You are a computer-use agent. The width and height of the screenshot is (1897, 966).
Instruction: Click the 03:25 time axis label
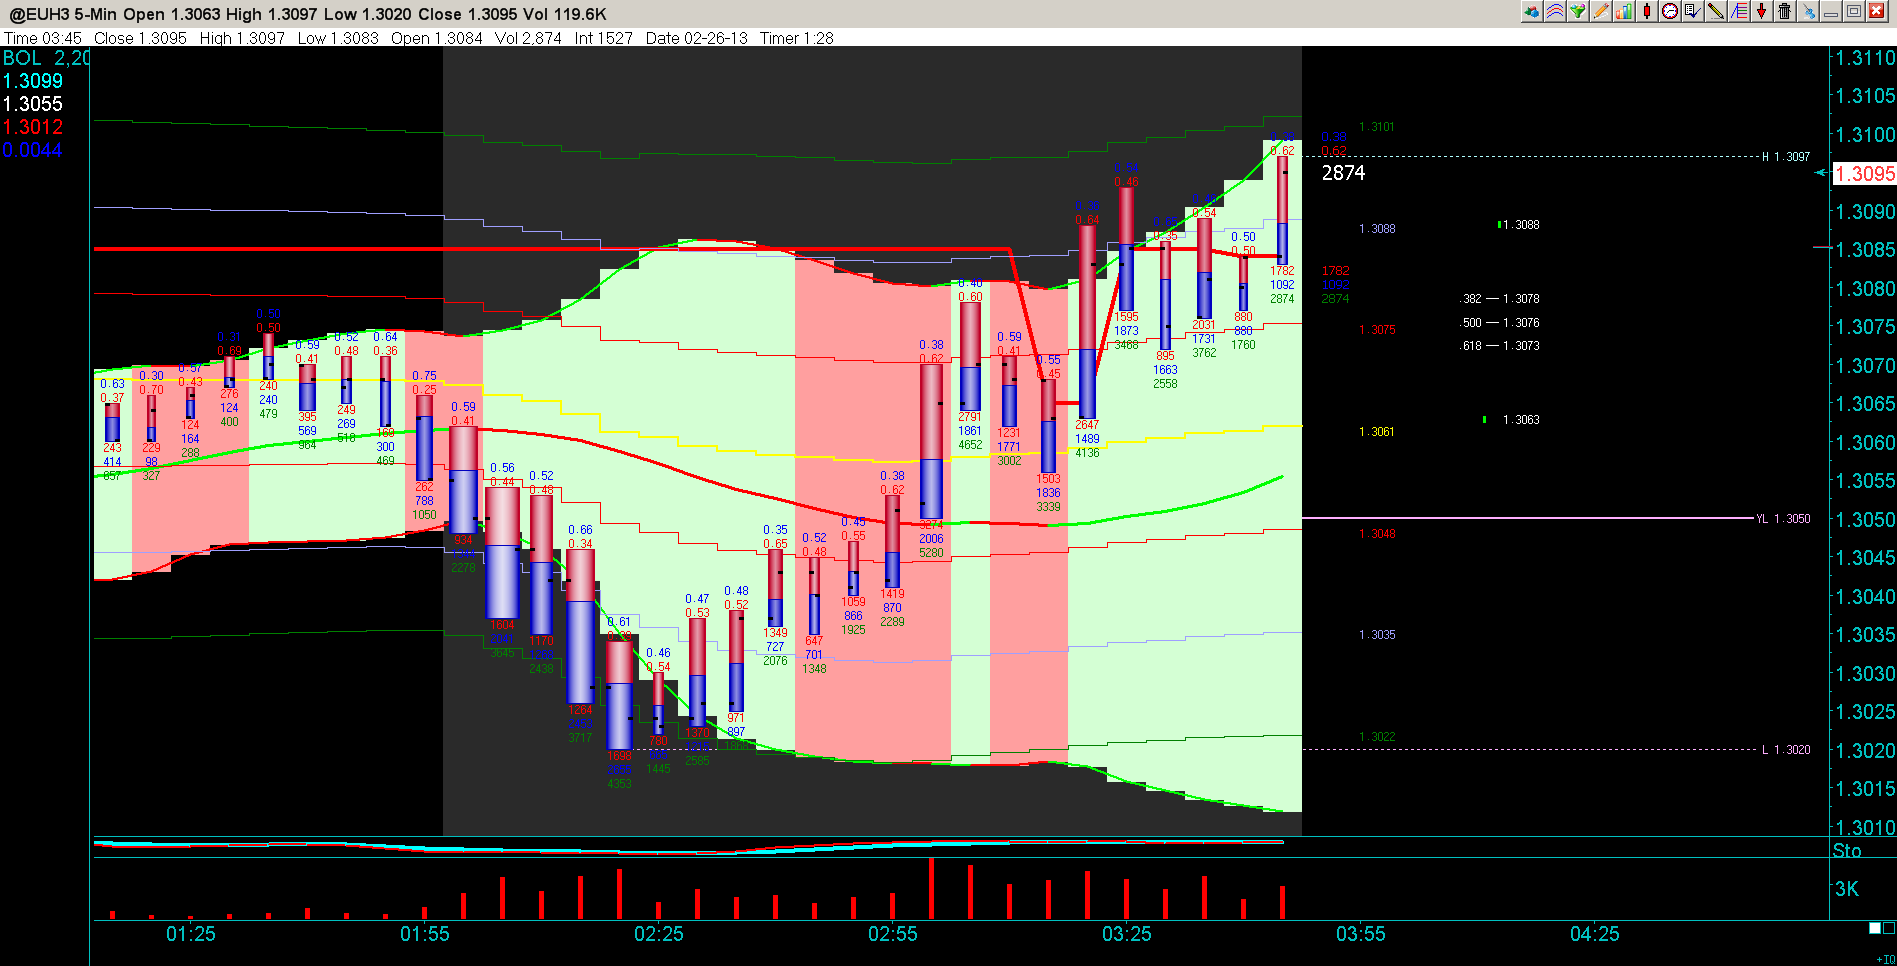coord(1127,934)
